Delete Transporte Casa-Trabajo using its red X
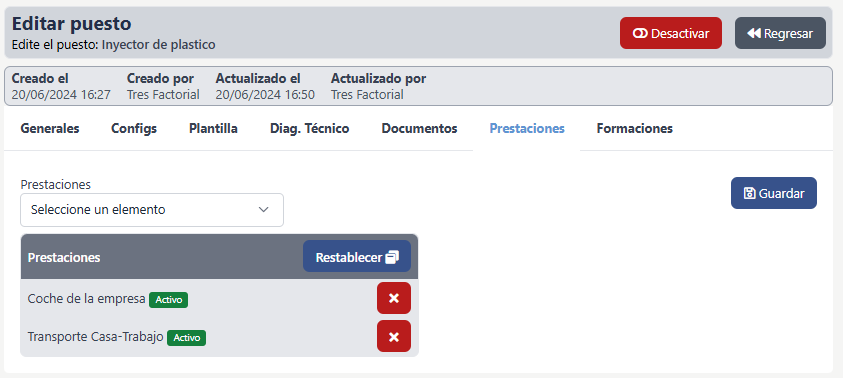The image size is (843, 378). click(x=394, y=336)
